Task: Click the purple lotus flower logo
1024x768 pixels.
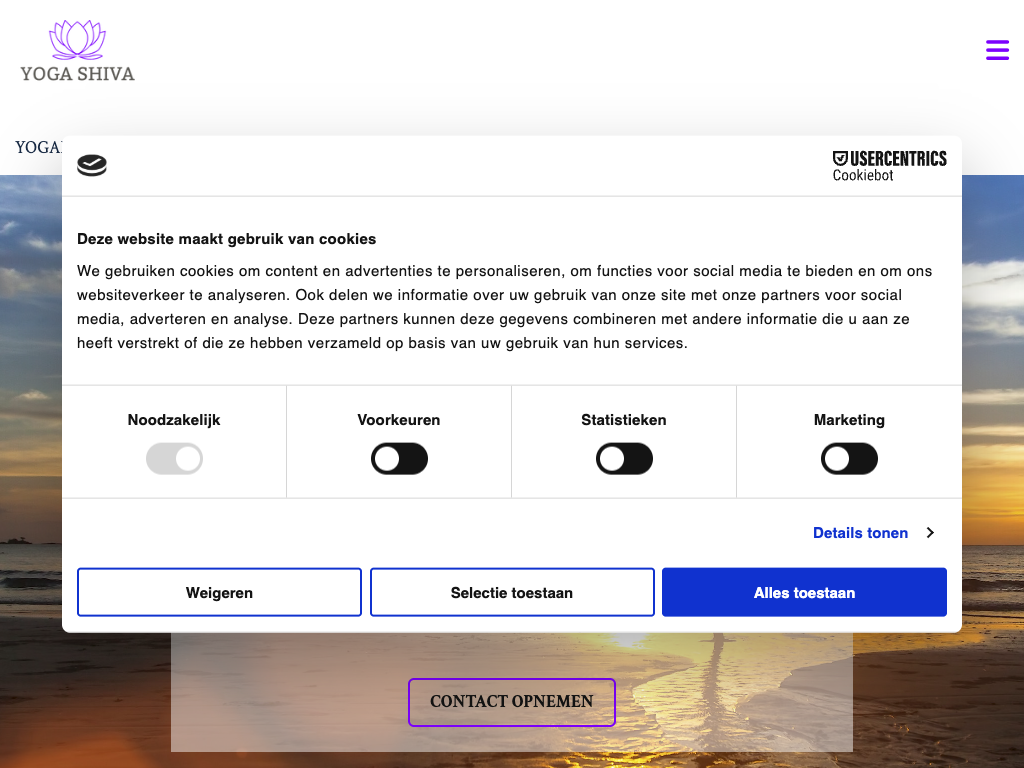Action: pos(77,40)
